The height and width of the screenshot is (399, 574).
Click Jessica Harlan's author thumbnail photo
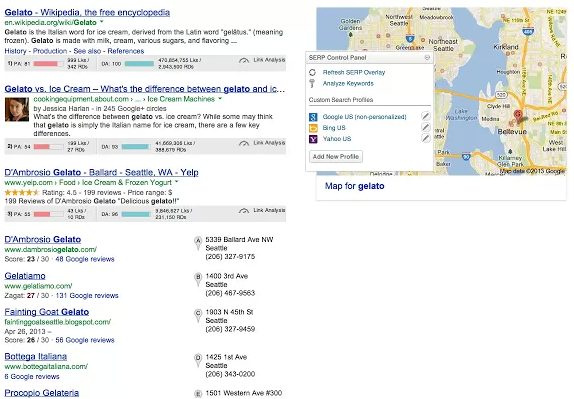17,109
